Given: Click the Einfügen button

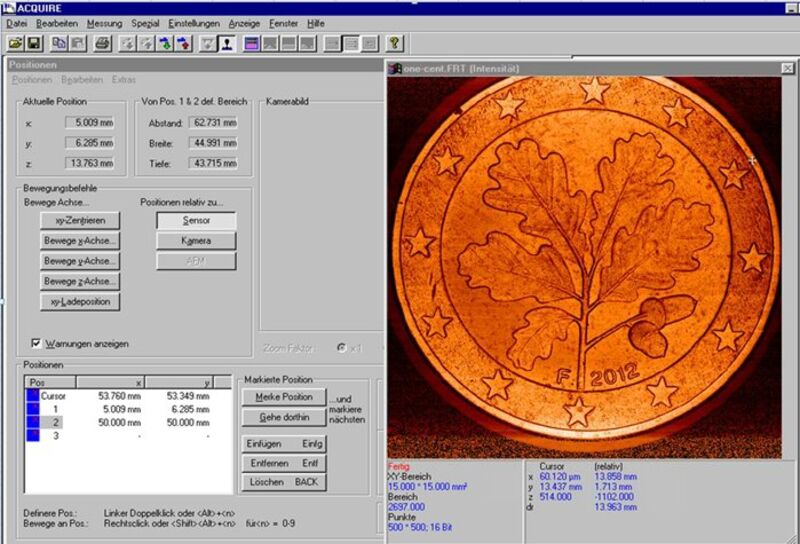Looking at the screenshot, I should 284,443.
